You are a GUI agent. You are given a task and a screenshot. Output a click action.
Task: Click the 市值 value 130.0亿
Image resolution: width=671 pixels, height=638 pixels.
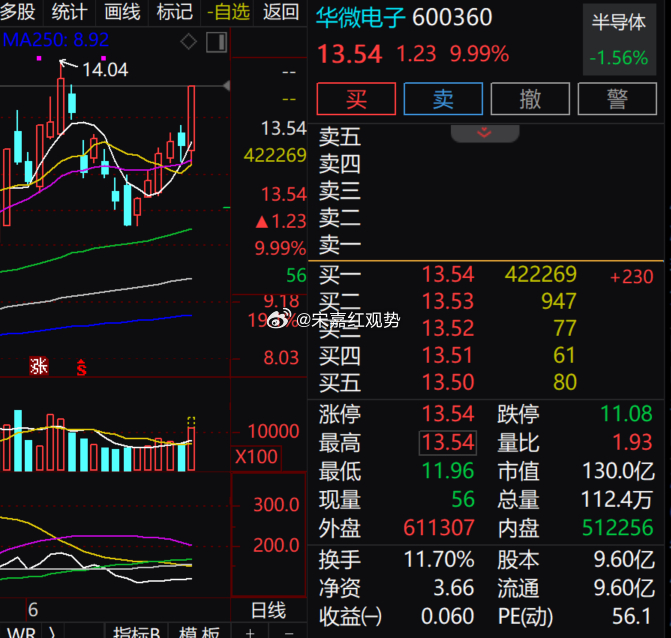pyautogui.click(x=619, y=471)
